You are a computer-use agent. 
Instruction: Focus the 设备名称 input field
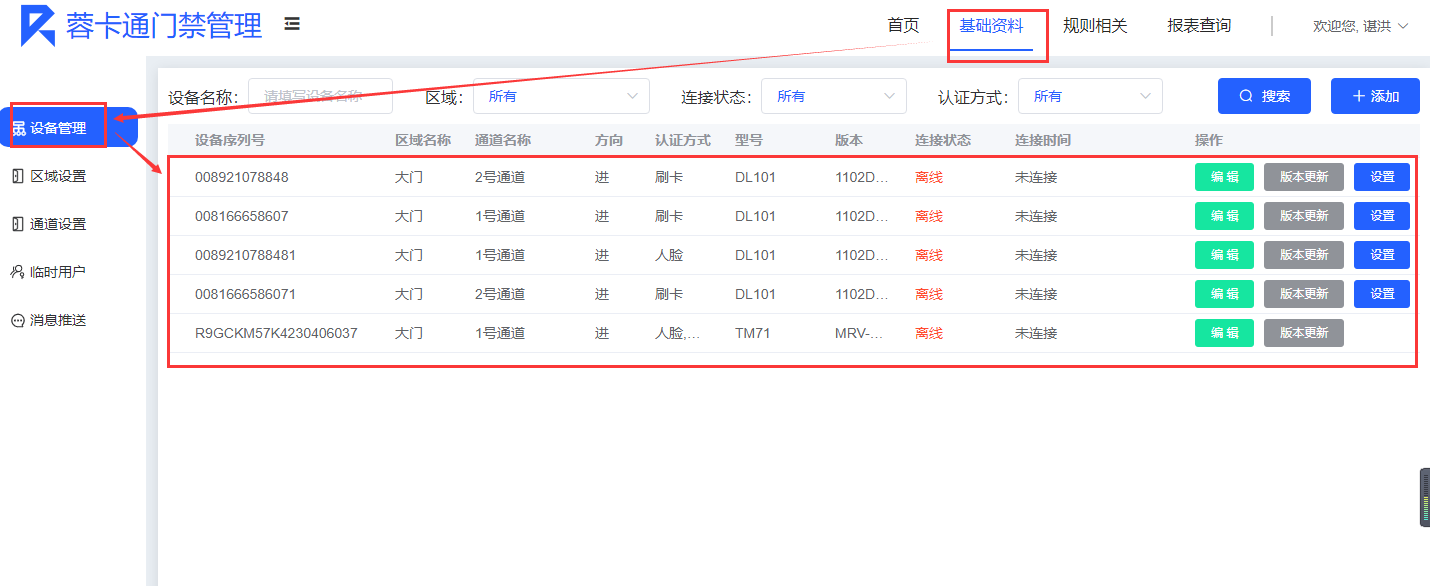(320, 96)
